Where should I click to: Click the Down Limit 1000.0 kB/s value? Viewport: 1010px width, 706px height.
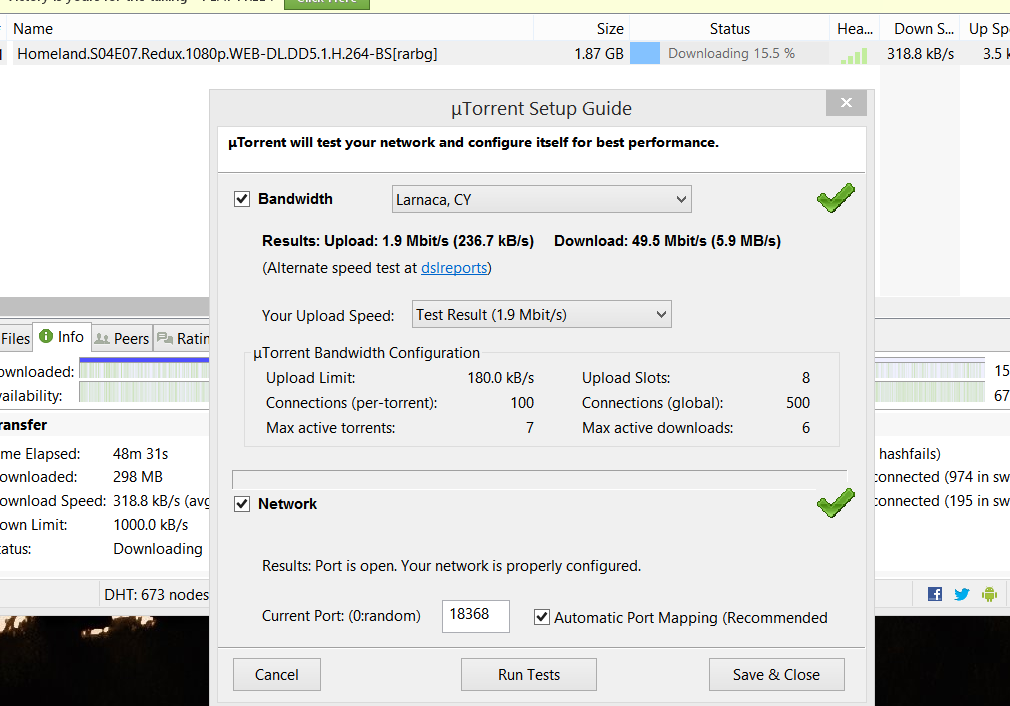coord(151,525)
